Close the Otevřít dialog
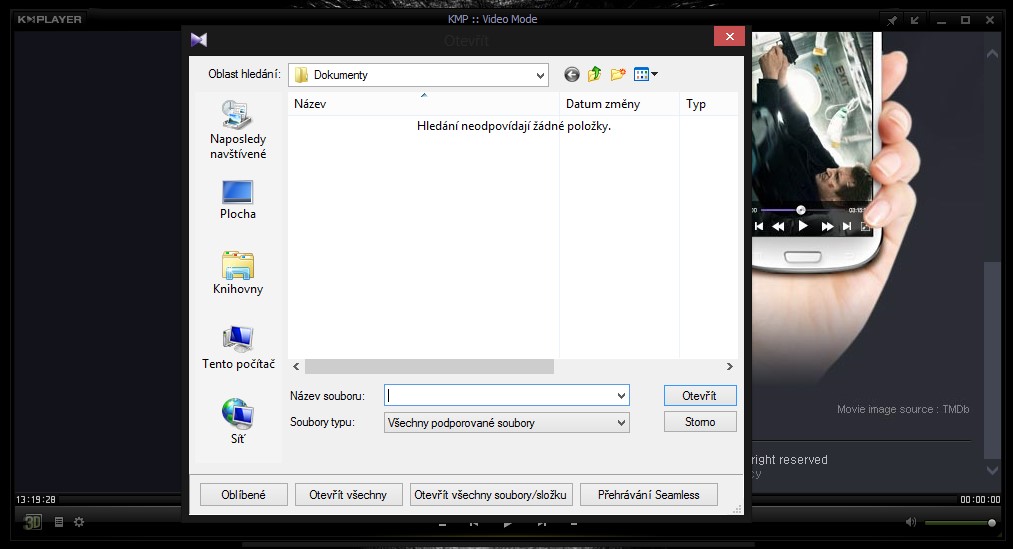This screenshot has width=1013, height=549. click(729, 37)
